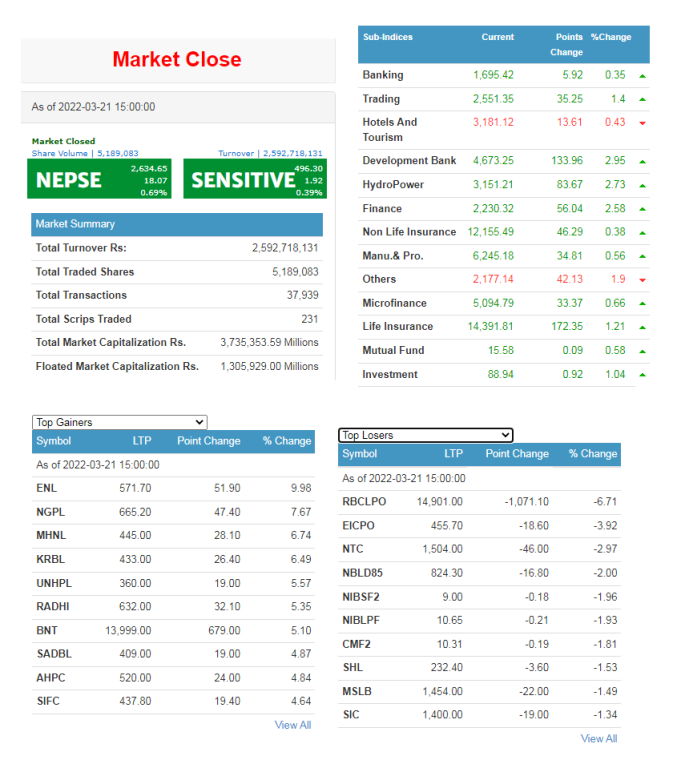Click red down arrow for Hotels And Tourism

click(642, 123)
